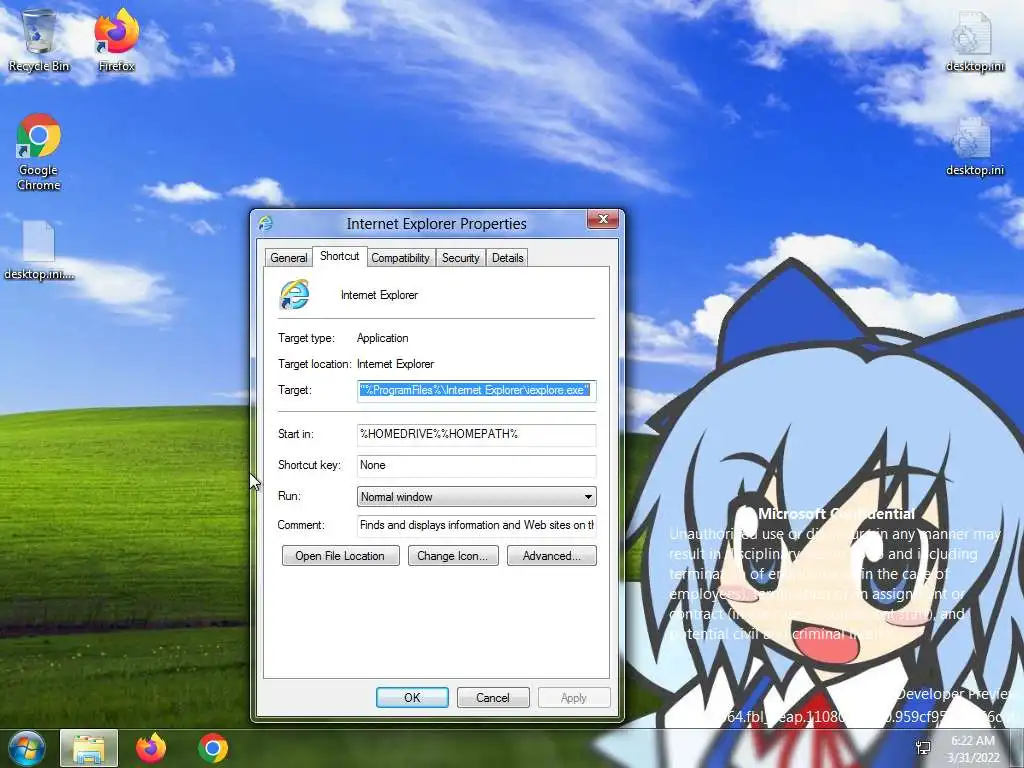This screenshot has height=768, width=1024.
Task: Click the Shortcut key field
Action: pos(476,466)
